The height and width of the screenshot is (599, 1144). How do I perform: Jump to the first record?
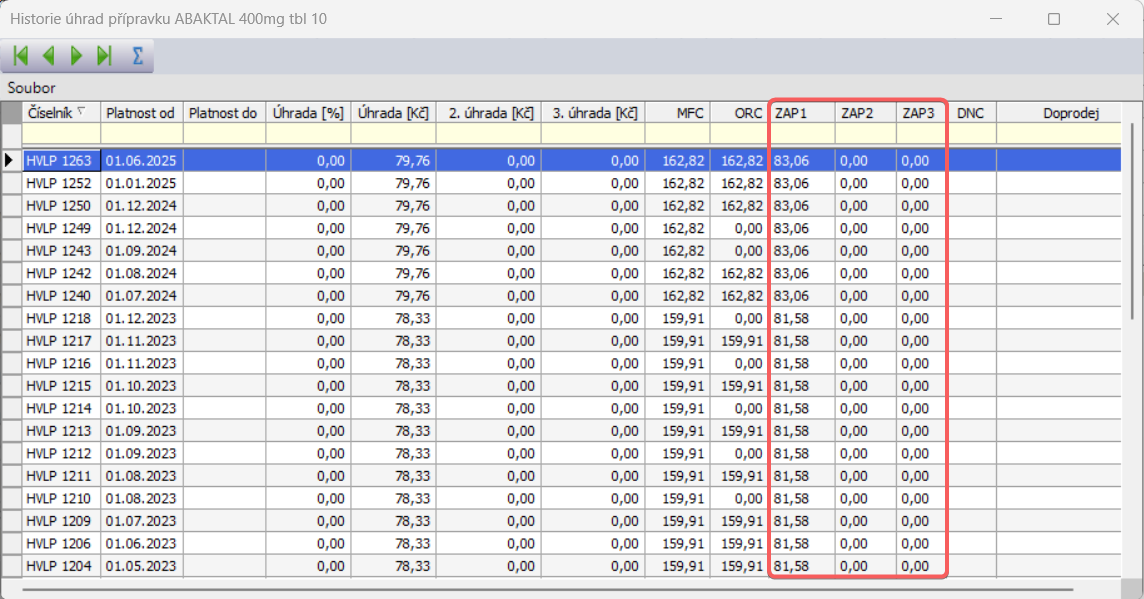20,56
